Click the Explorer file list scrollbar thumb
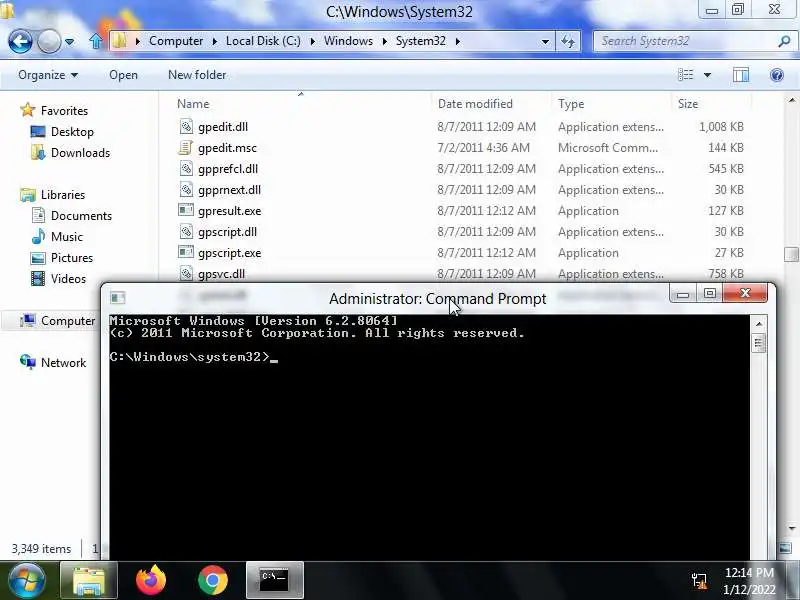 pos(791,254)
